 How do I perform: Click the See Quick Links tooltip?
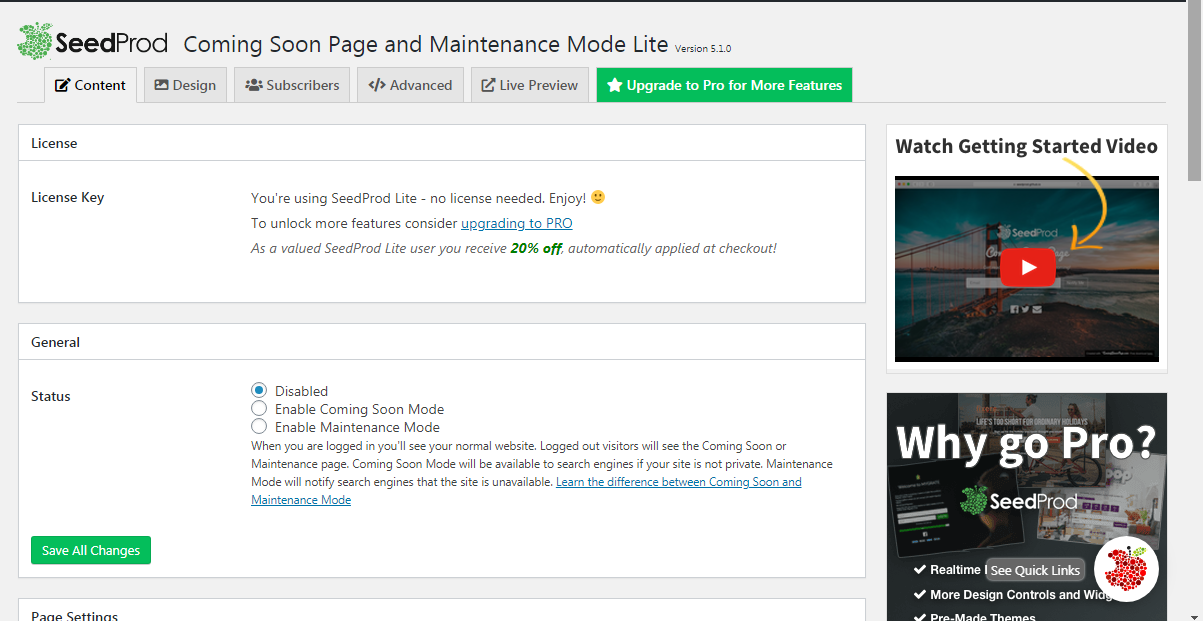(x=1035, y=570)
